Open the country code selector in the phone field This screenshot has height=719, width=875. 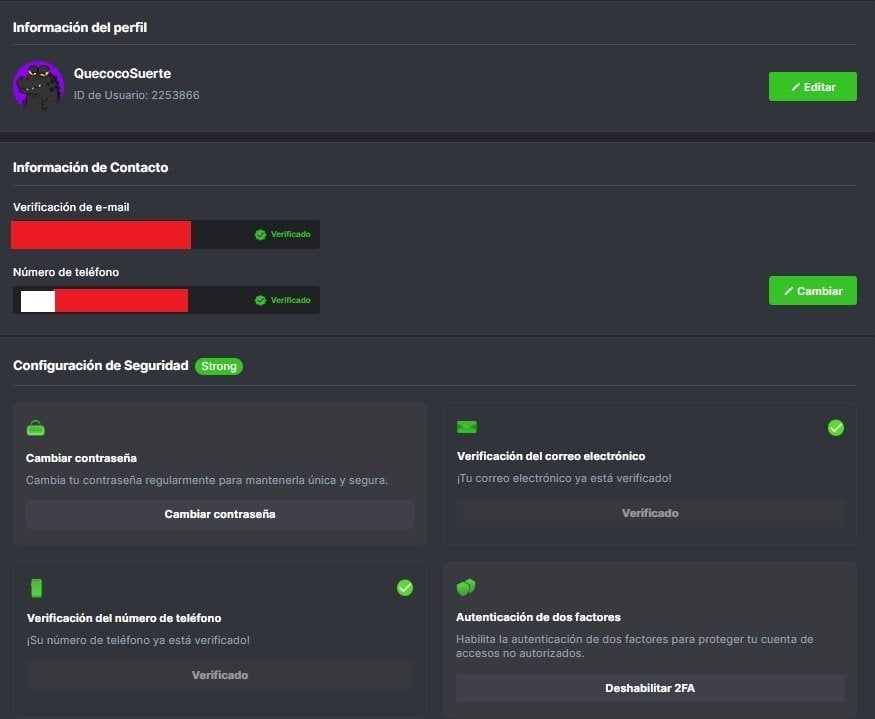point(37,301)
